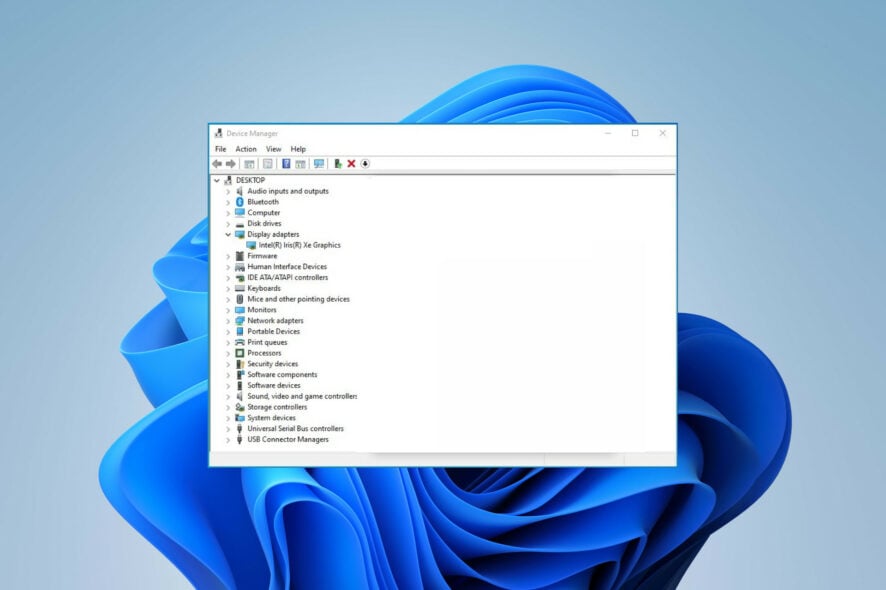Click the Disable device down-arrow icon
Screen dimensions: 886x590
[365, 164]
